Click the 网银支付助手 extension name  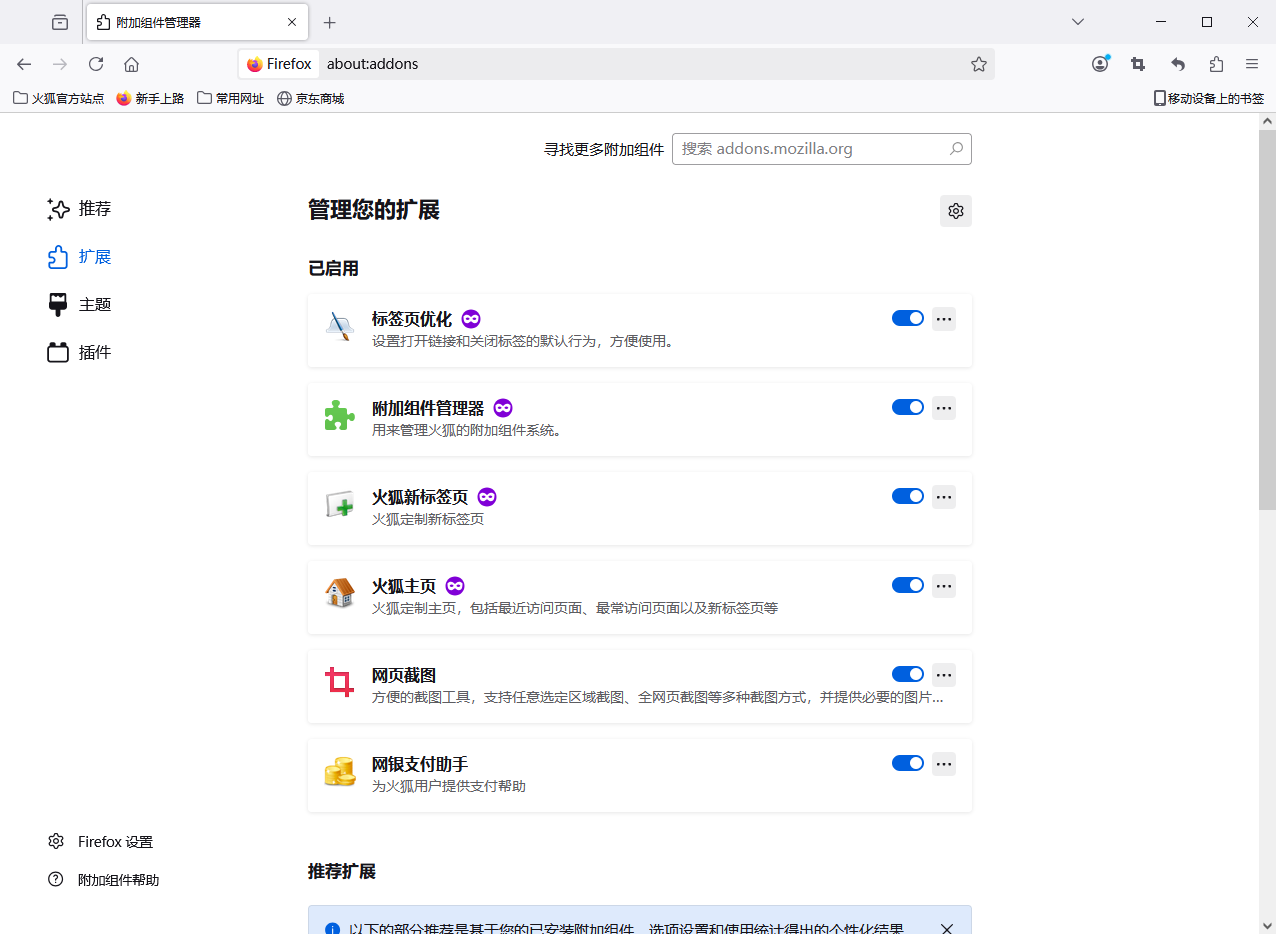(x=420, y=764)
